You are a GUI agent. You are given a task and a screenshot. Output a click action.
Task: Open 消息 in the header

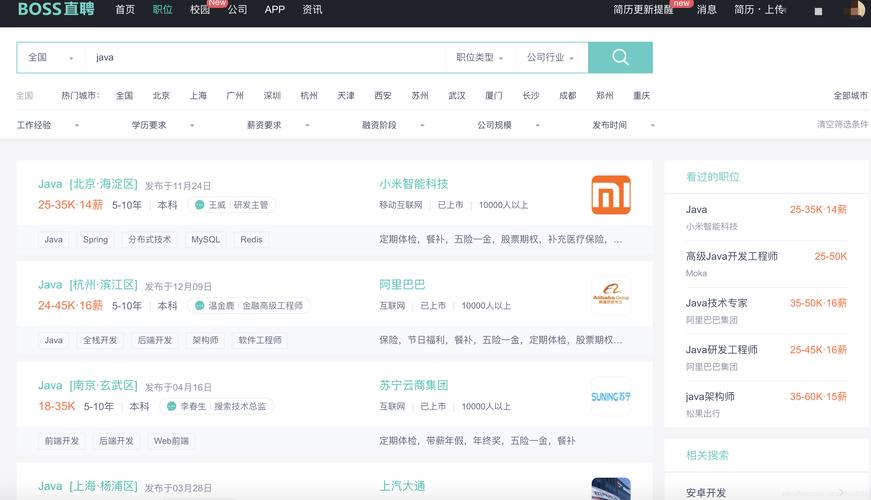(x=707, y=10)
